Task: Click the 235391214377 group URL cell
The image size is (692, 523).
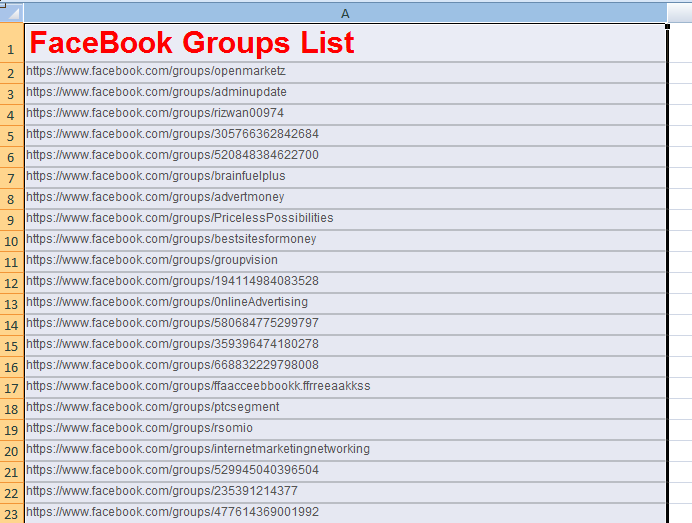Action: point(345,492)
